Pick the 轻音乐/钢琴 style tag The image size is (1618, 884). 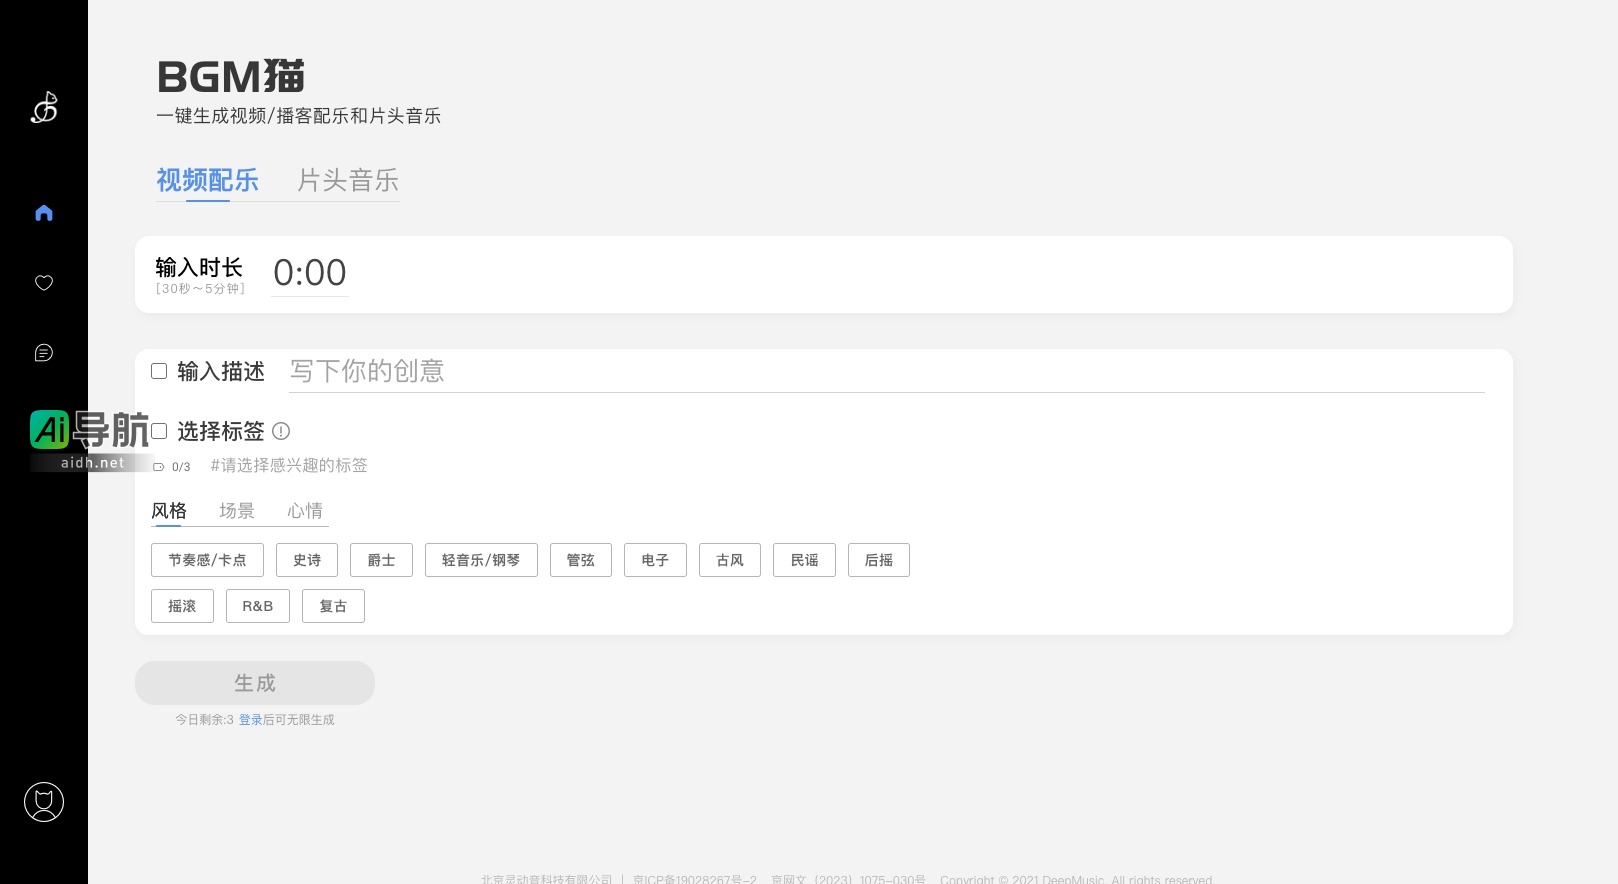[481, 560]
